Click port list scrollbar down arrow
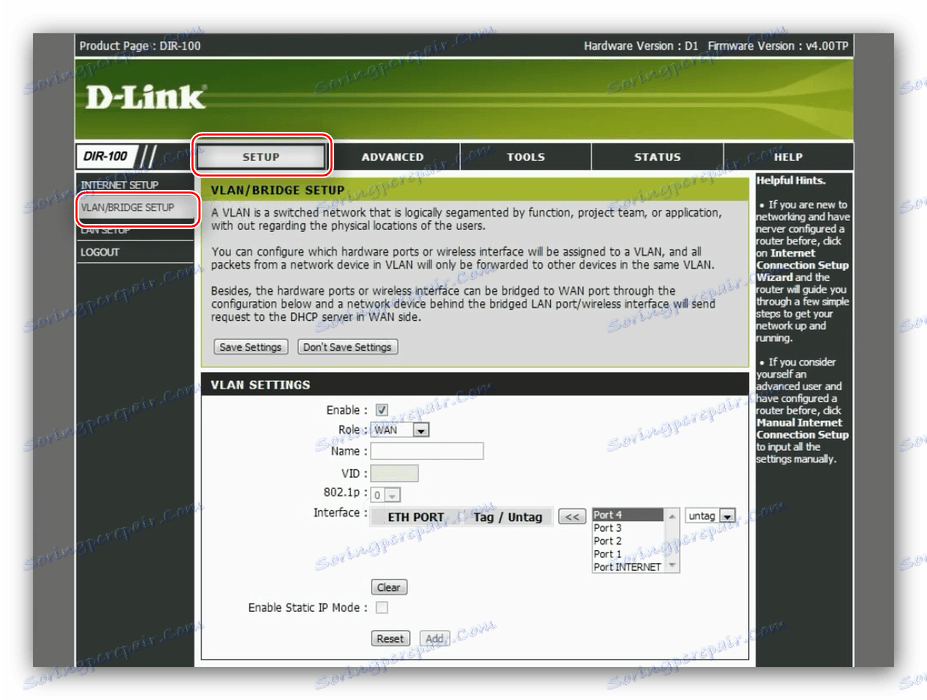Screen dimensions: 927x700 pos(672,566)
